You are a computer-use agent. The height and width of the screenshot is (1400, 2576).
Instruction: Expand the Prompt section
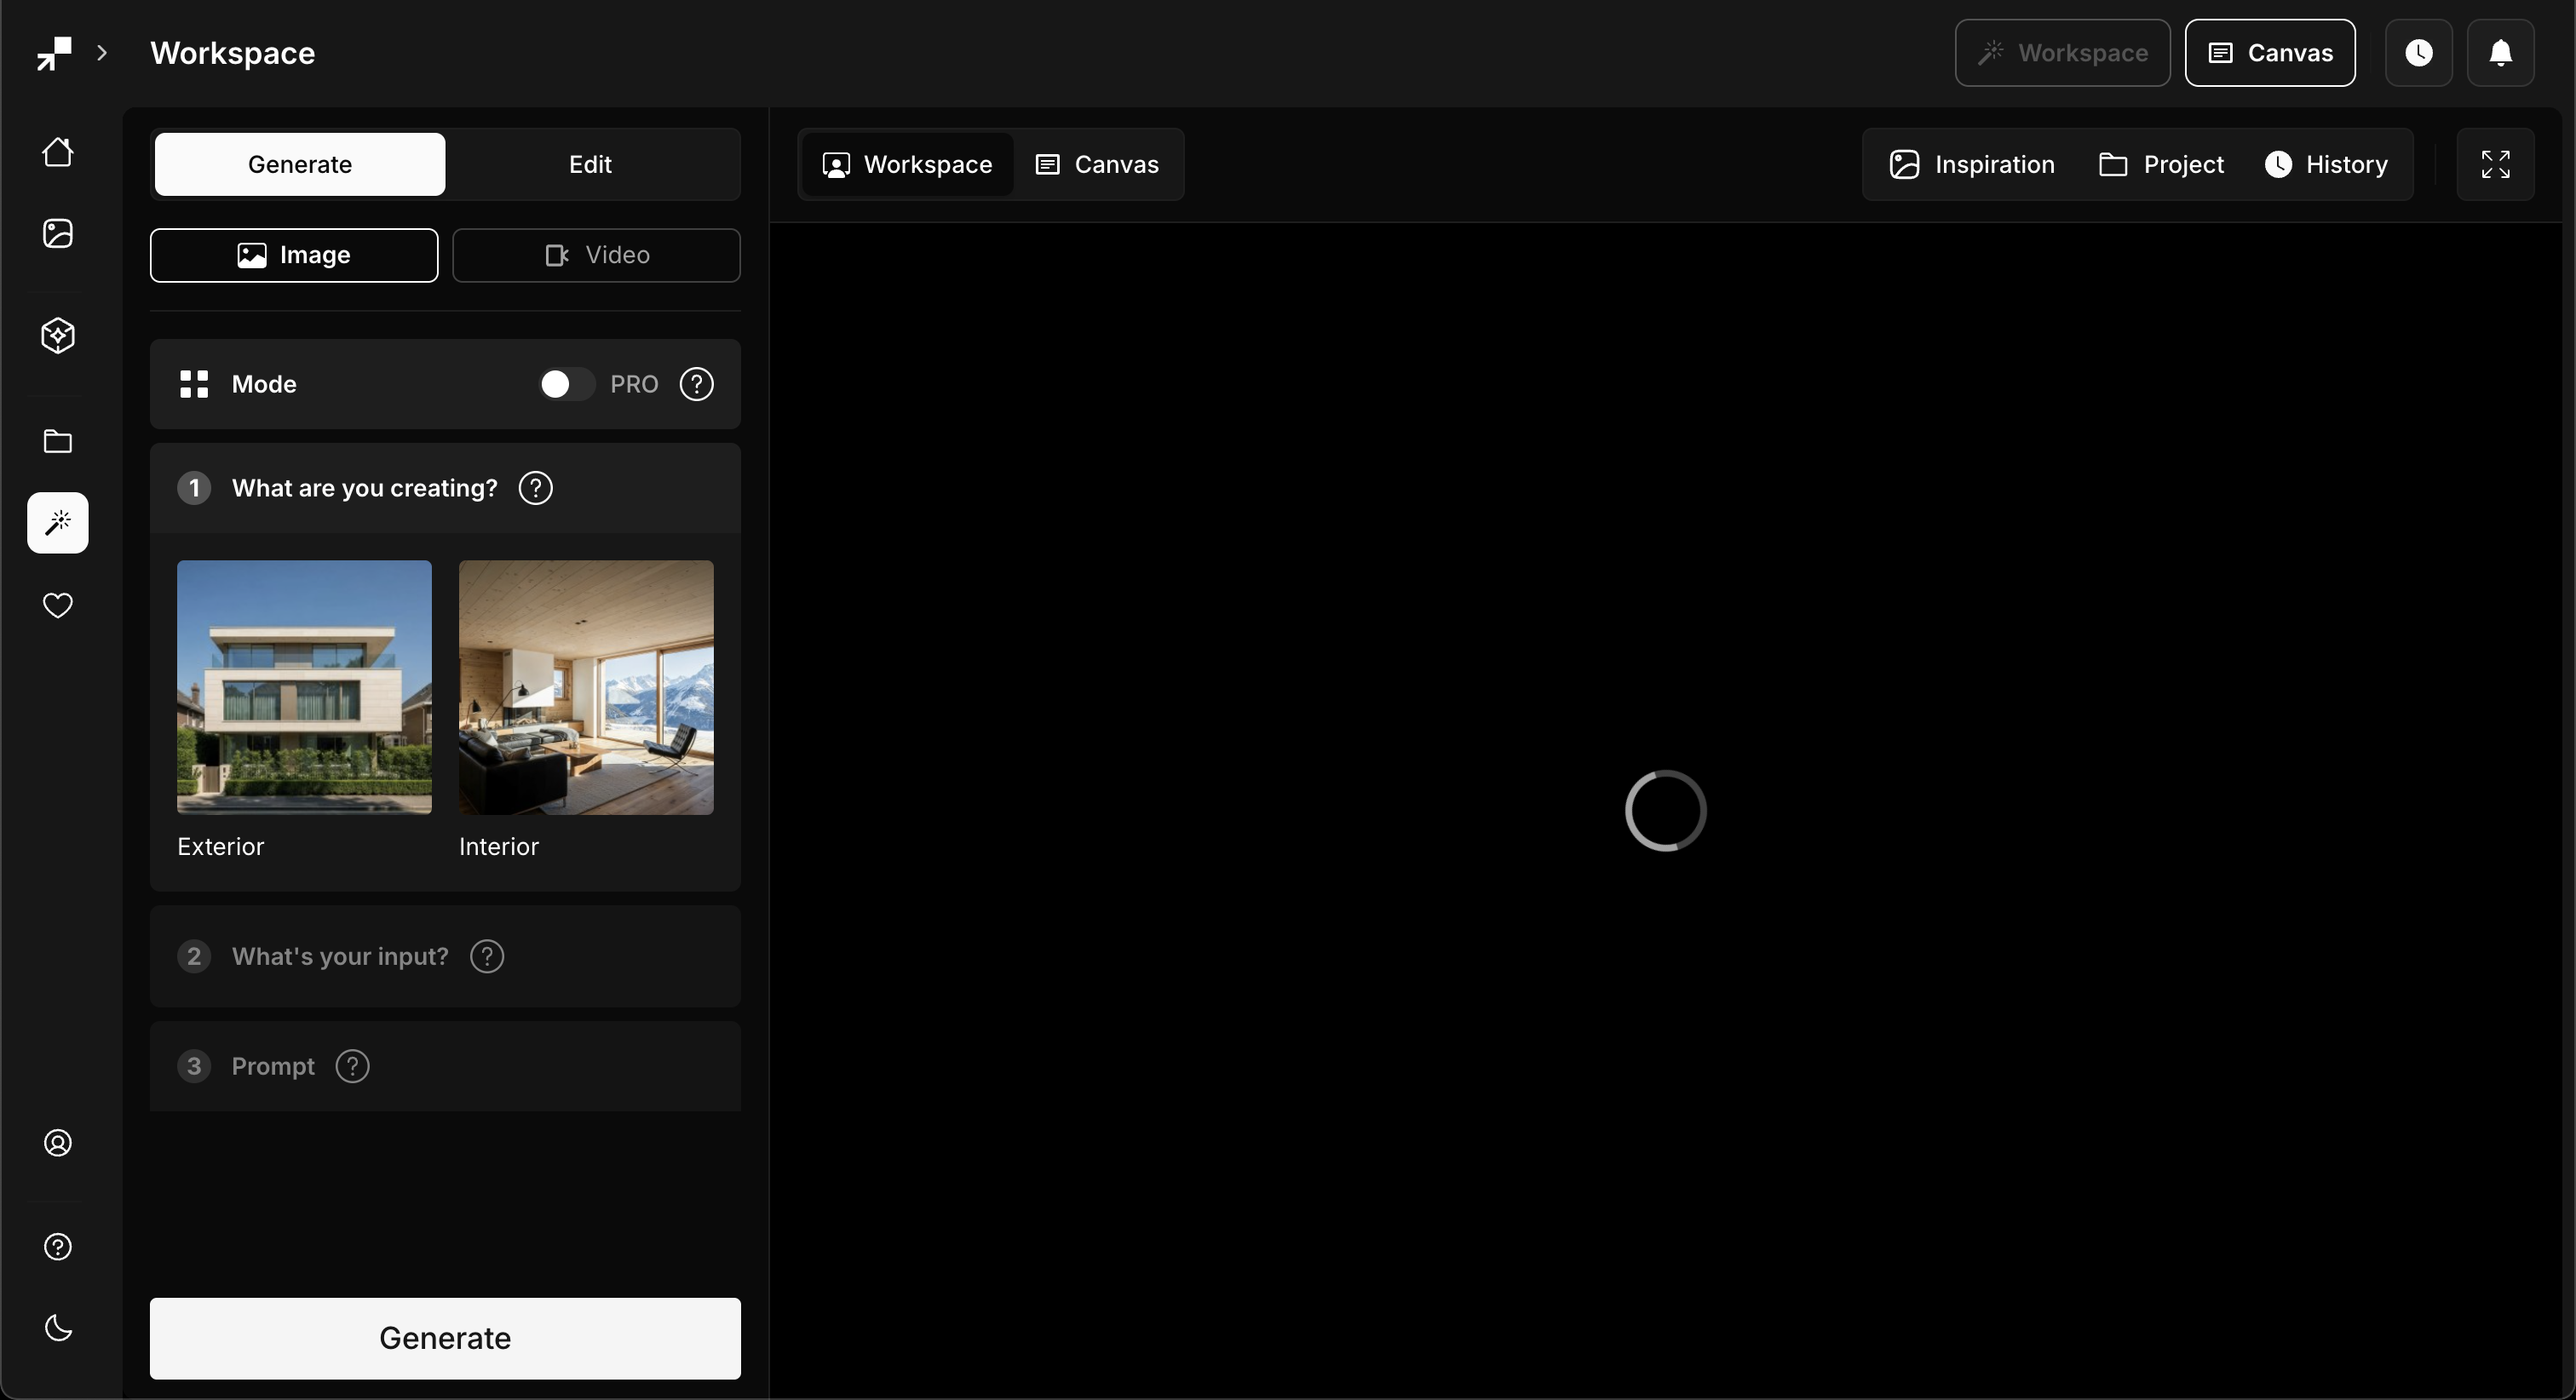273,1066
